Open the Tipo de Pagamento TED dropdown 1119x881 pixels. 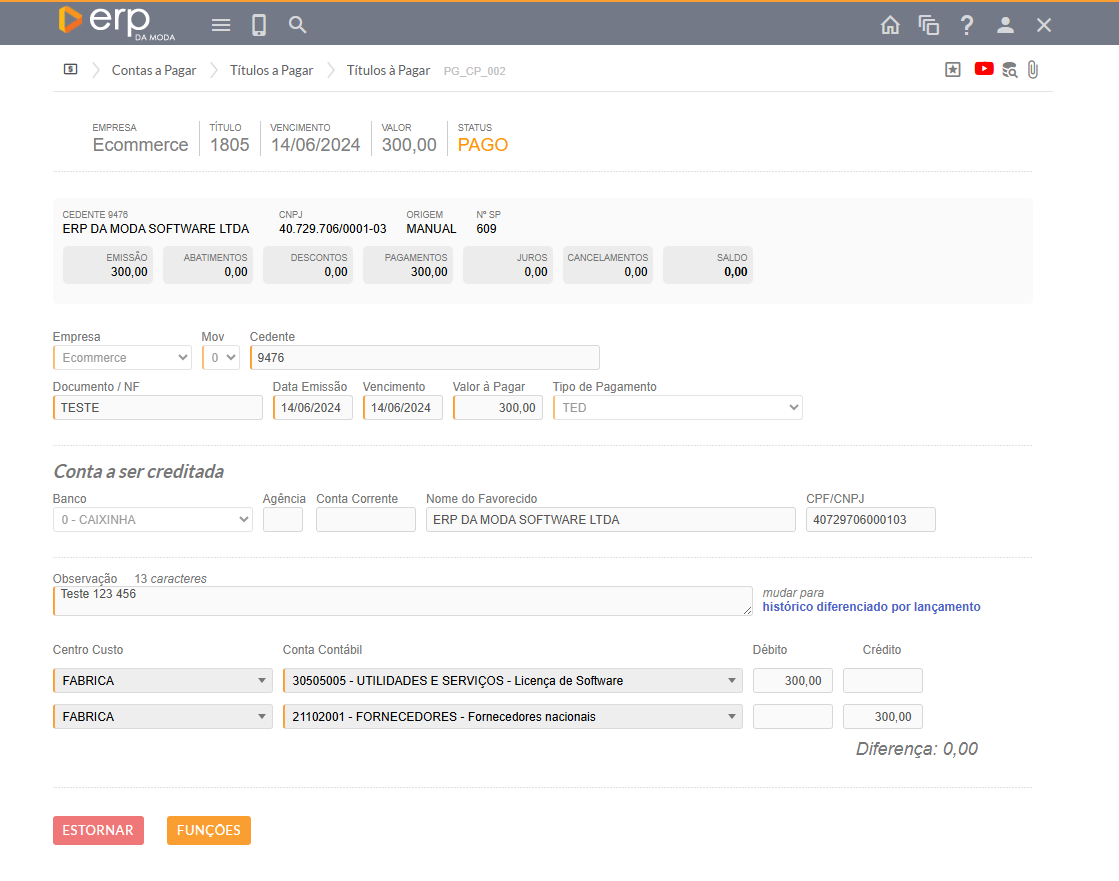point(677,407)
